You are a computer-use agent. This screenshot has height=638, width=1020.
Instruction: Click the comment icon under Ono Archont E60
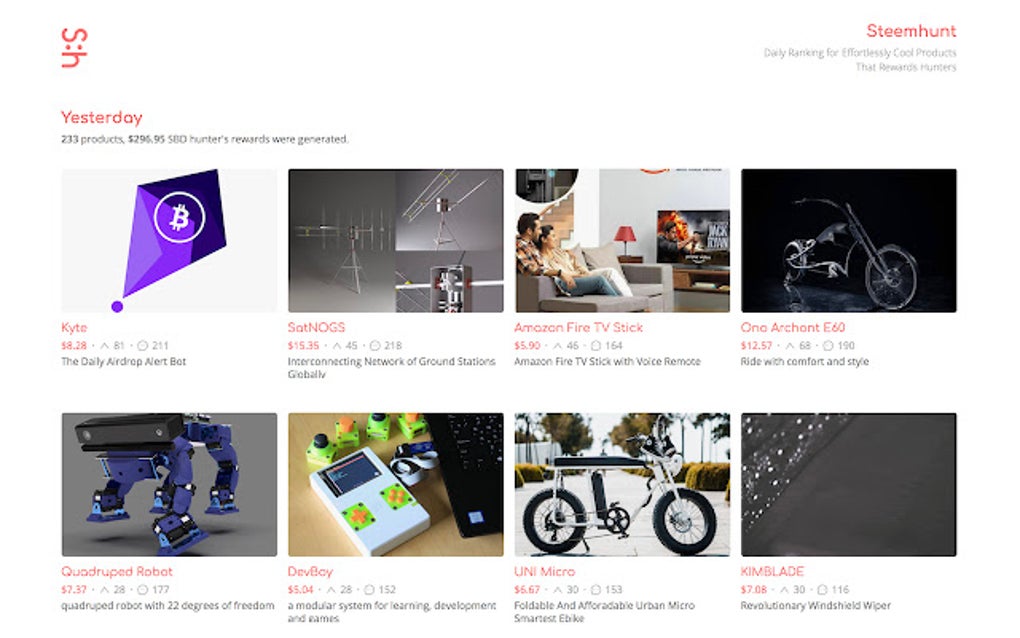(x=828, y=345)
